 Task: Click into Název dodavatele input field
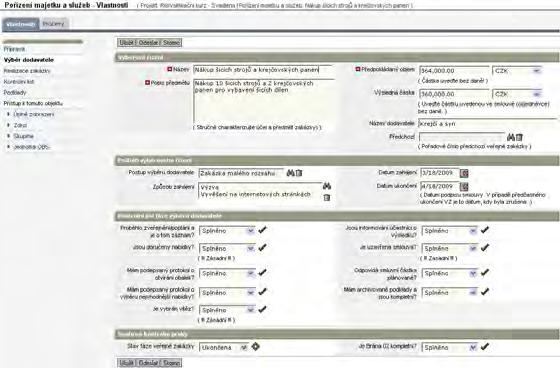tap(487, 124)
